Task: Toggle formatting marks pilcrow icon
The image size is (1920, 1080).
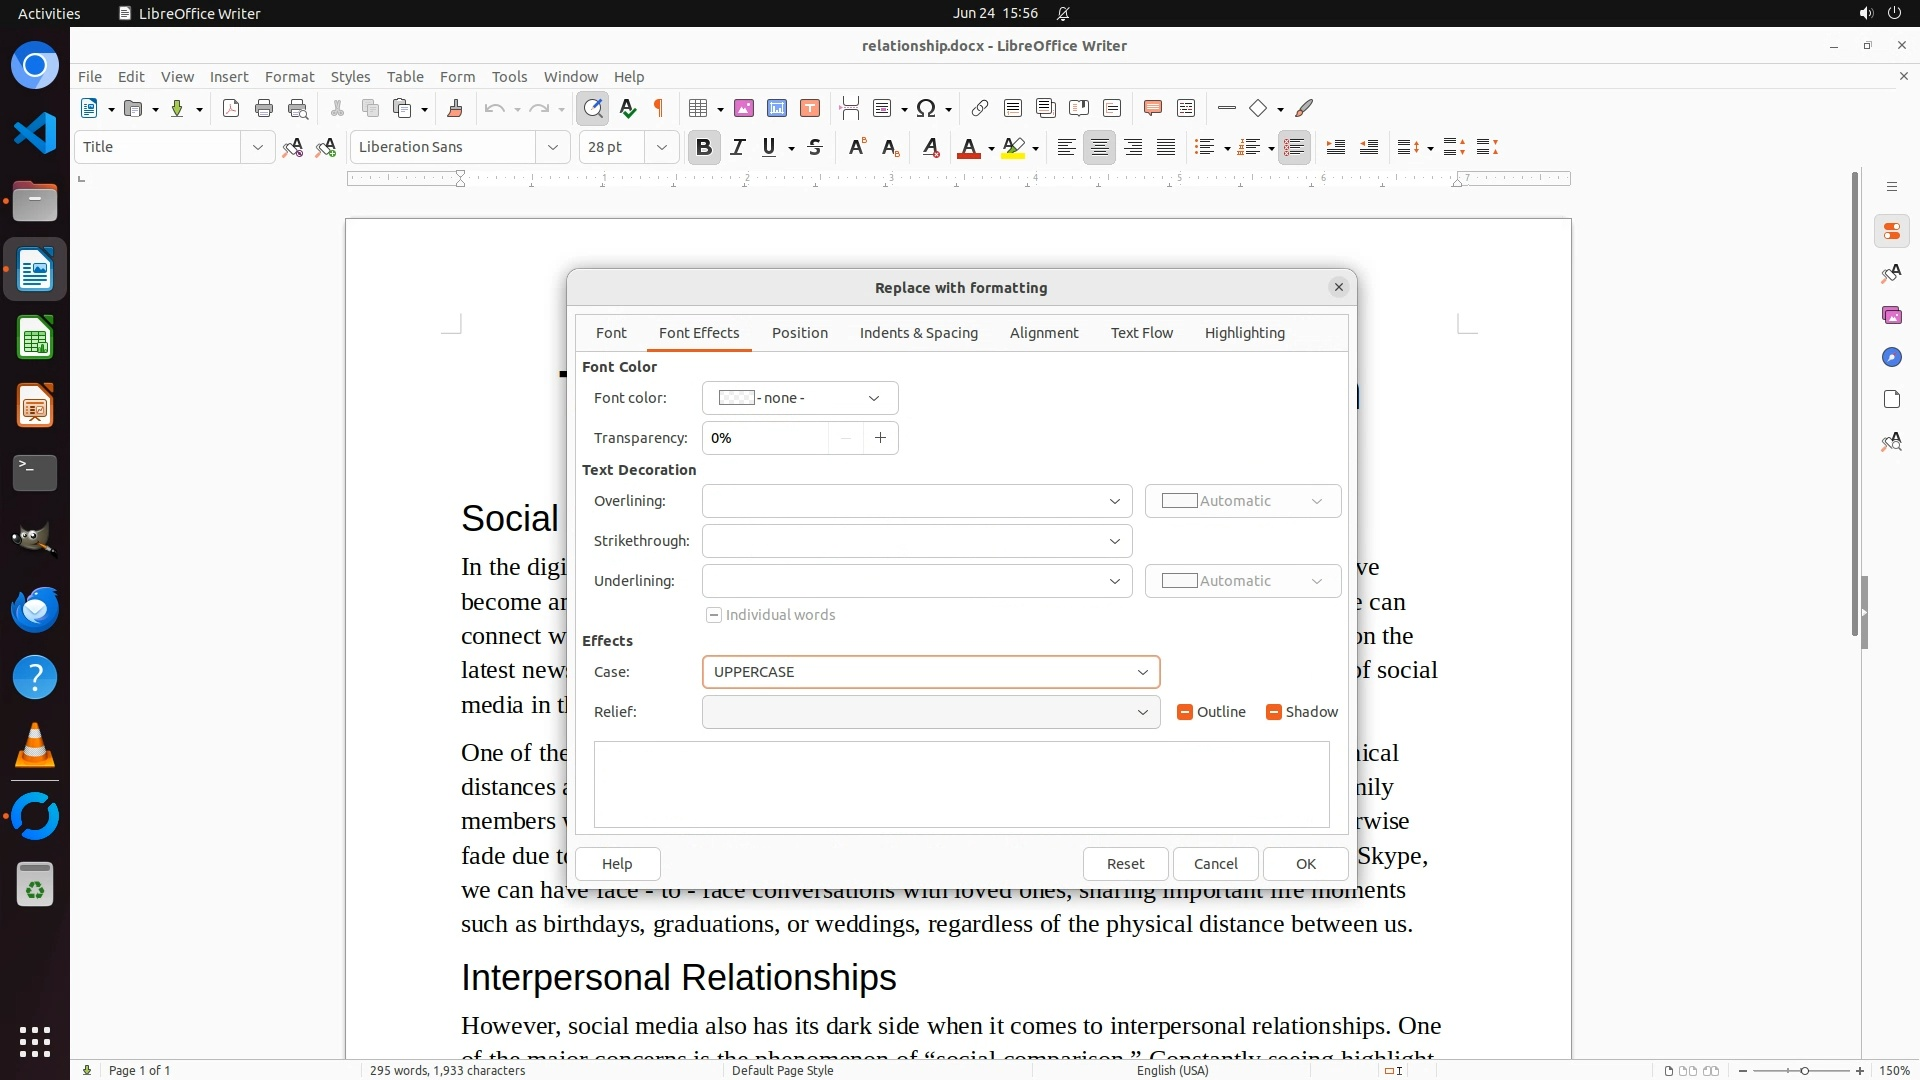Action: click(659, 108)
